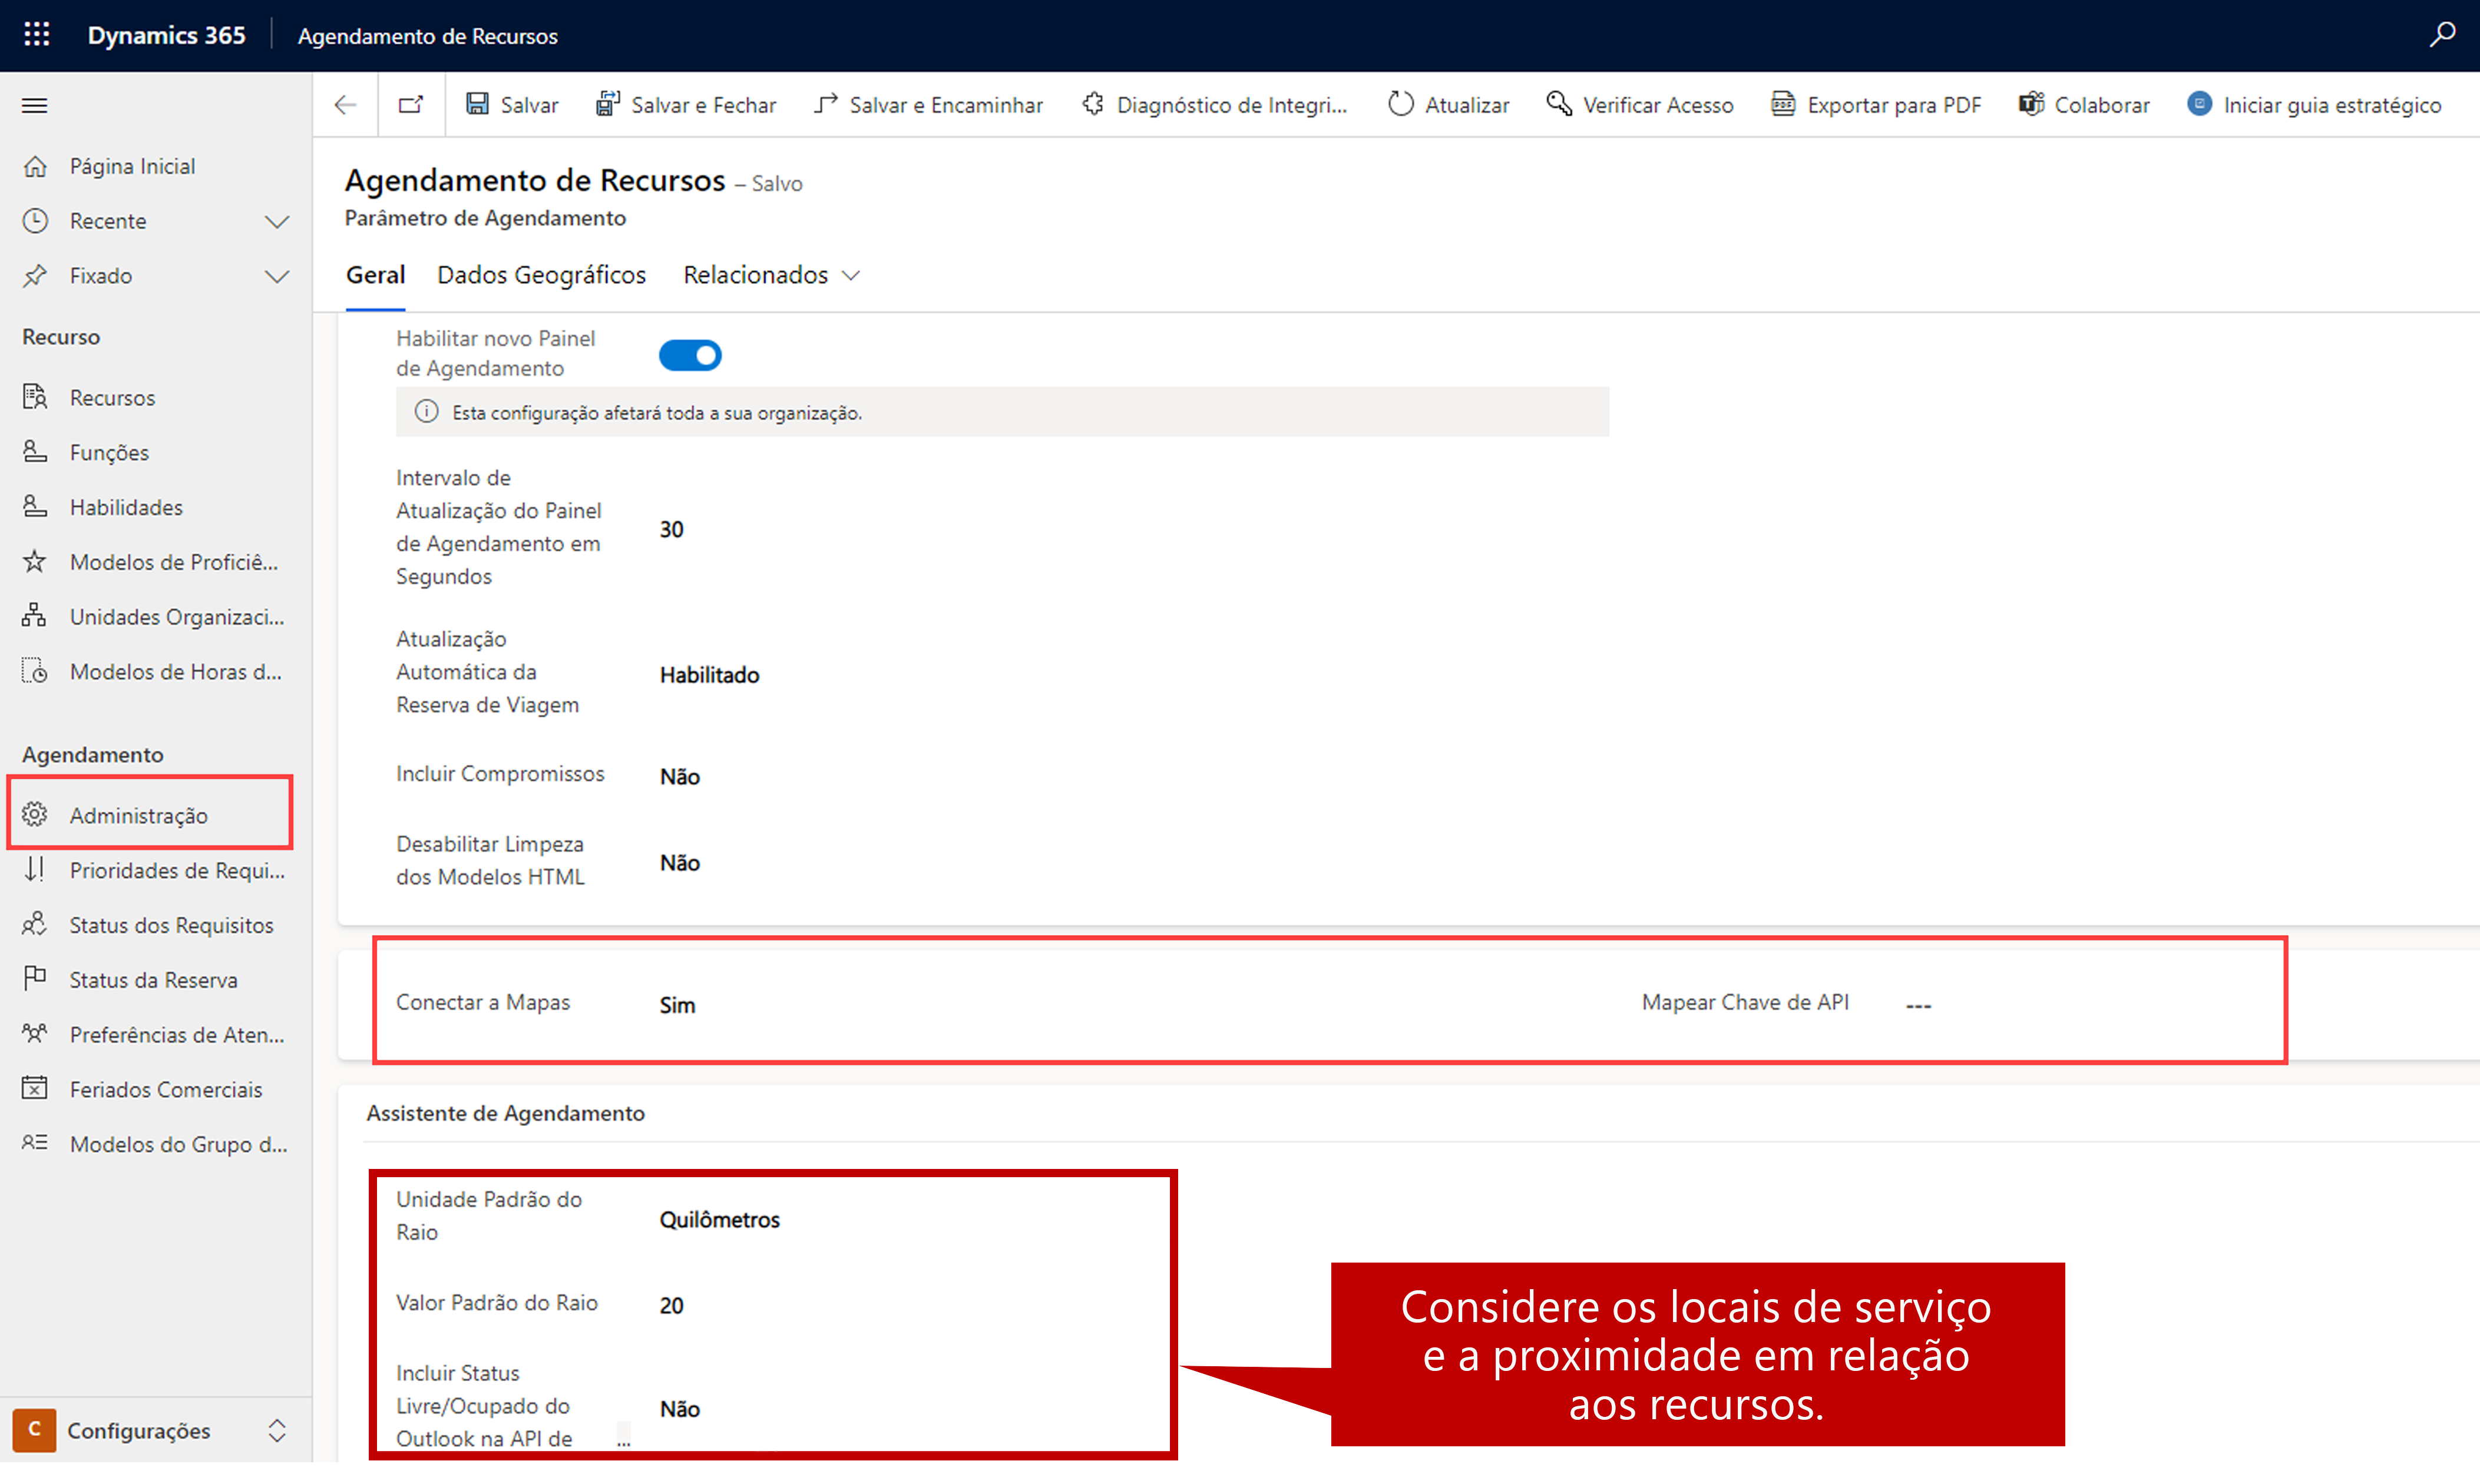Click the Iniciar guia estratégico icon
The height and width of the screenshot is (1484, 2480).
(2199, 104)
